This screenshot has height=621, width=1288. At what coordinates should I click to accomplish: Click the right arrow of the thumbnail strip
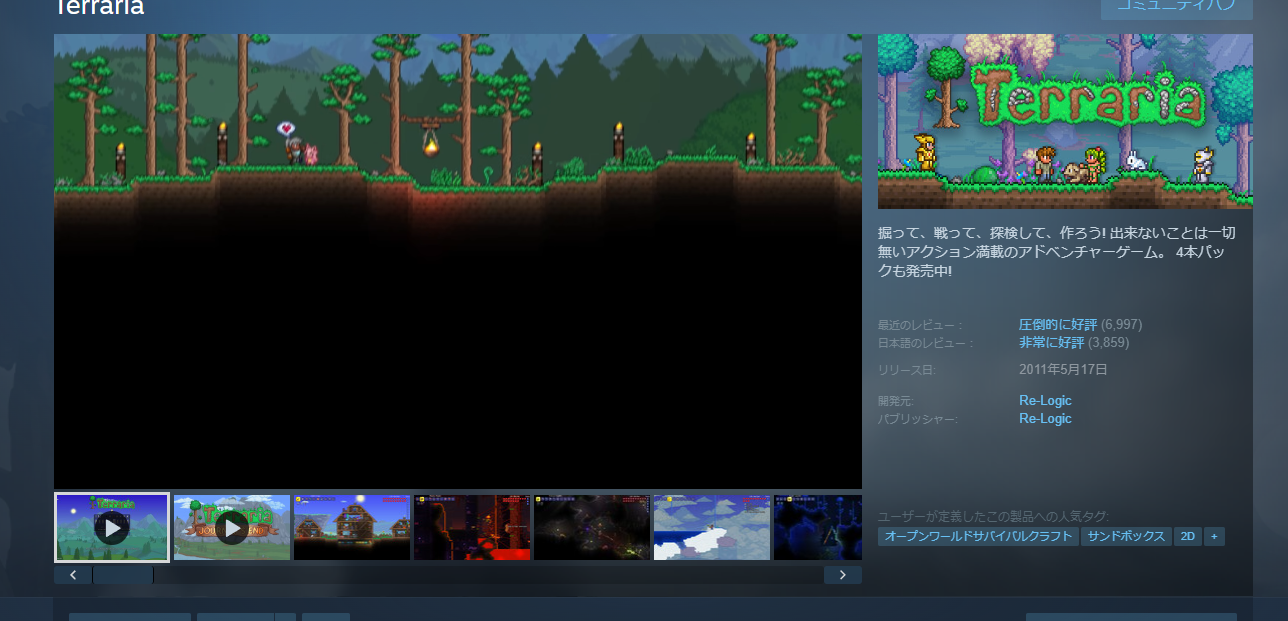[x=843, y=575]
